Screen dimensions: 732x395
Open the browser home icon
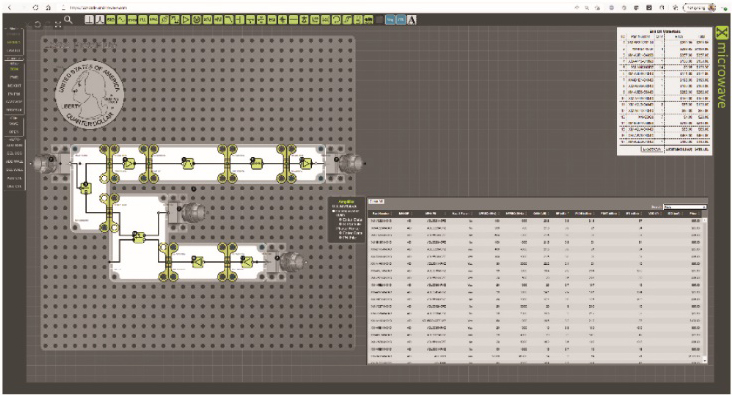[x=48, y=8]
